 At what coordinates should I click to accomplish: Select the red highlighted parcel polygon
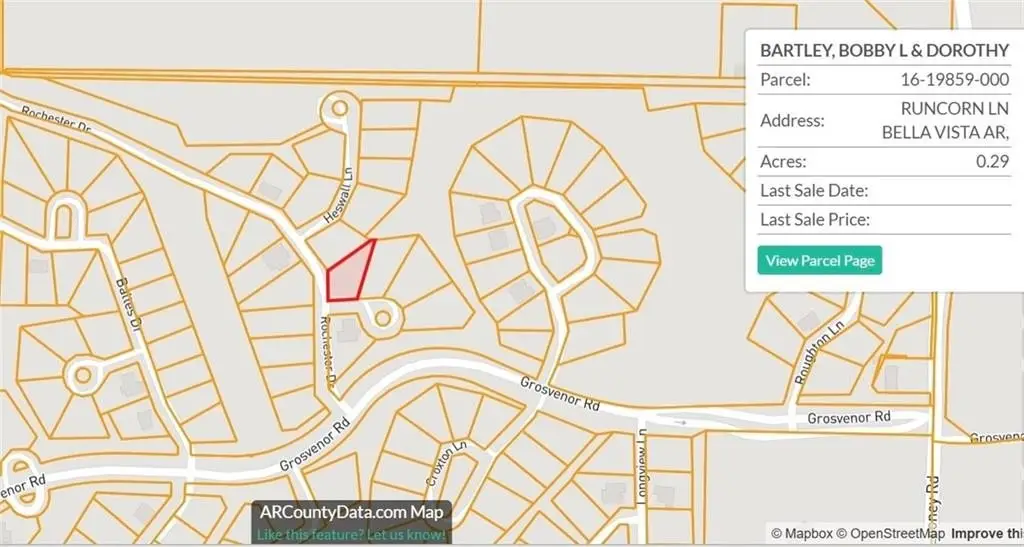pos(349,275)
